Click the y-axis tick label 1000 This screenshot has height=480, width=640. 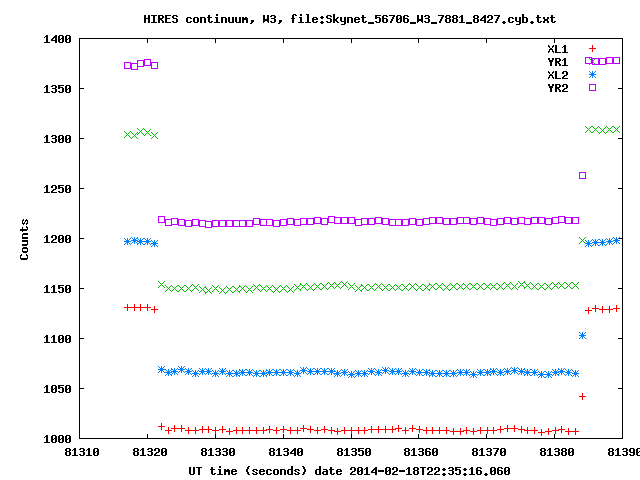(58, 439)
